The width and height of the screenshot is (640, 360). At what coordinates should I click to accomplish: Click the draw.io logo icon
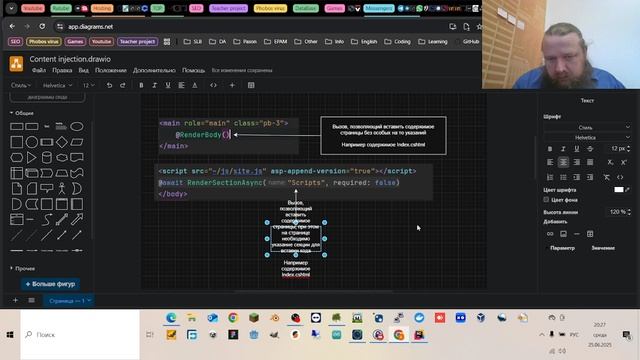(x=16, y=64)
